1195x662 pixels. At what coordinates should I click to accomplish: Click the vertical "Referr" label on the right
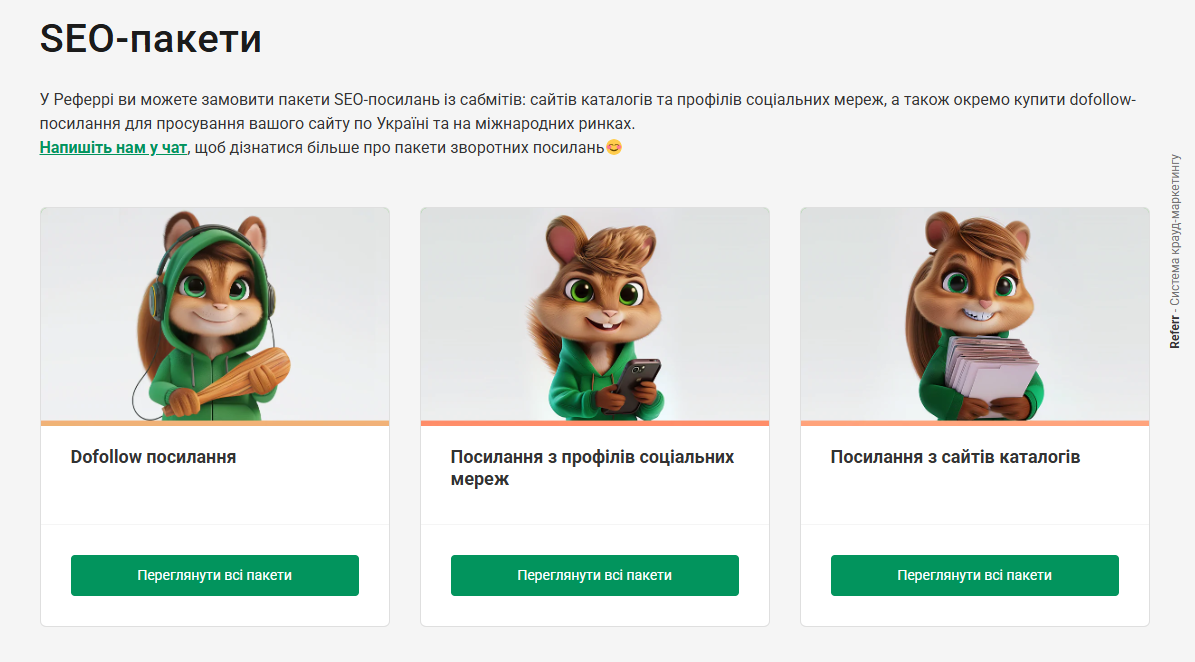[x=1175, y=330]
